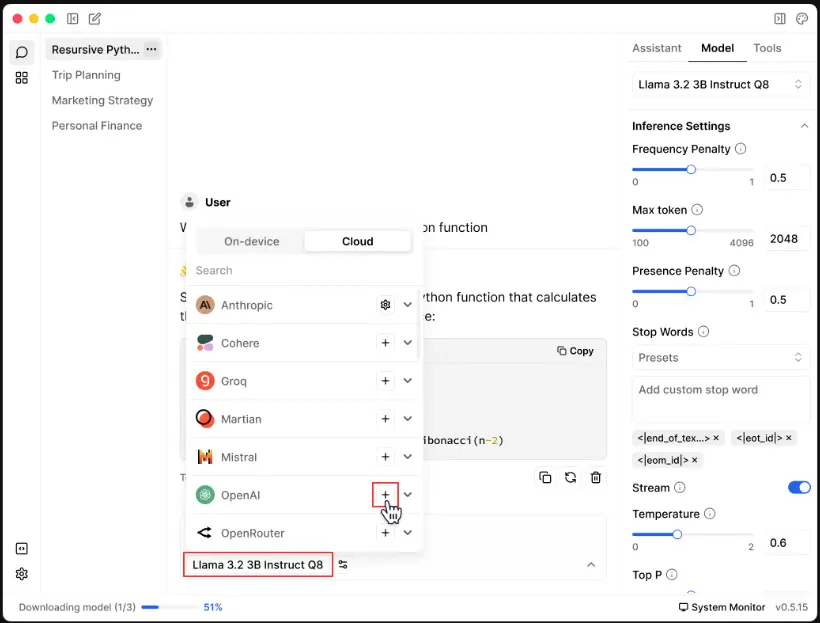Click the Anthropic provider settings gear icon

[385, 305]
